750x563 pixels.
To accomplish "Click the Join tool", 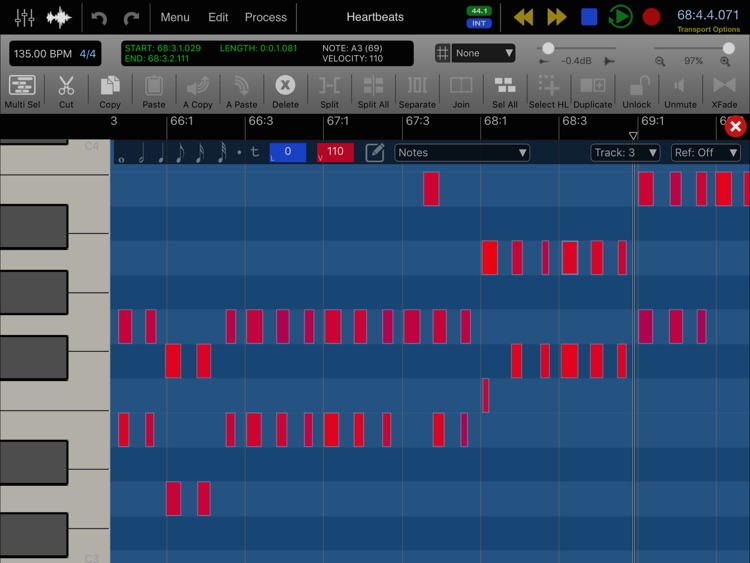I will (x=461, y=92).
